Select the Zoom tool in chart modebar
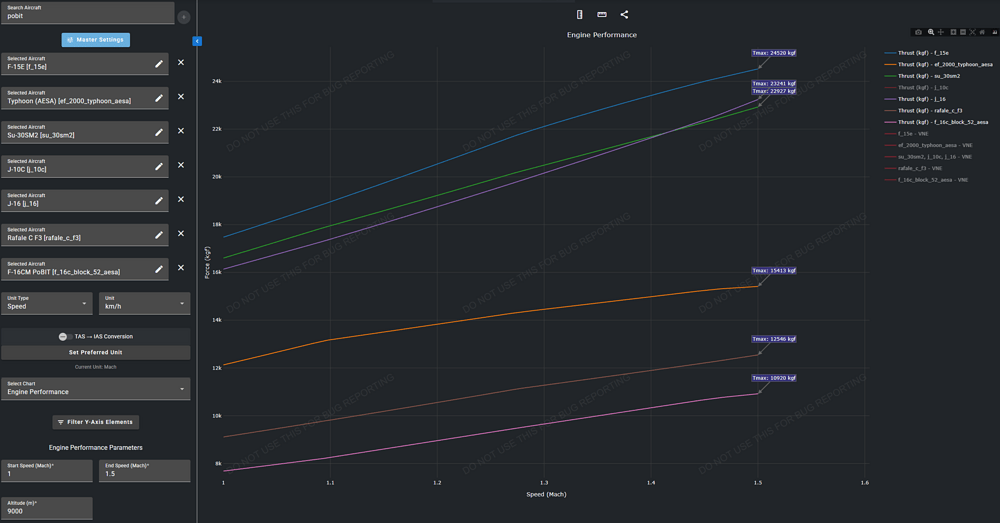Viewport: 1000px width, 523px height. pos(931,32)
